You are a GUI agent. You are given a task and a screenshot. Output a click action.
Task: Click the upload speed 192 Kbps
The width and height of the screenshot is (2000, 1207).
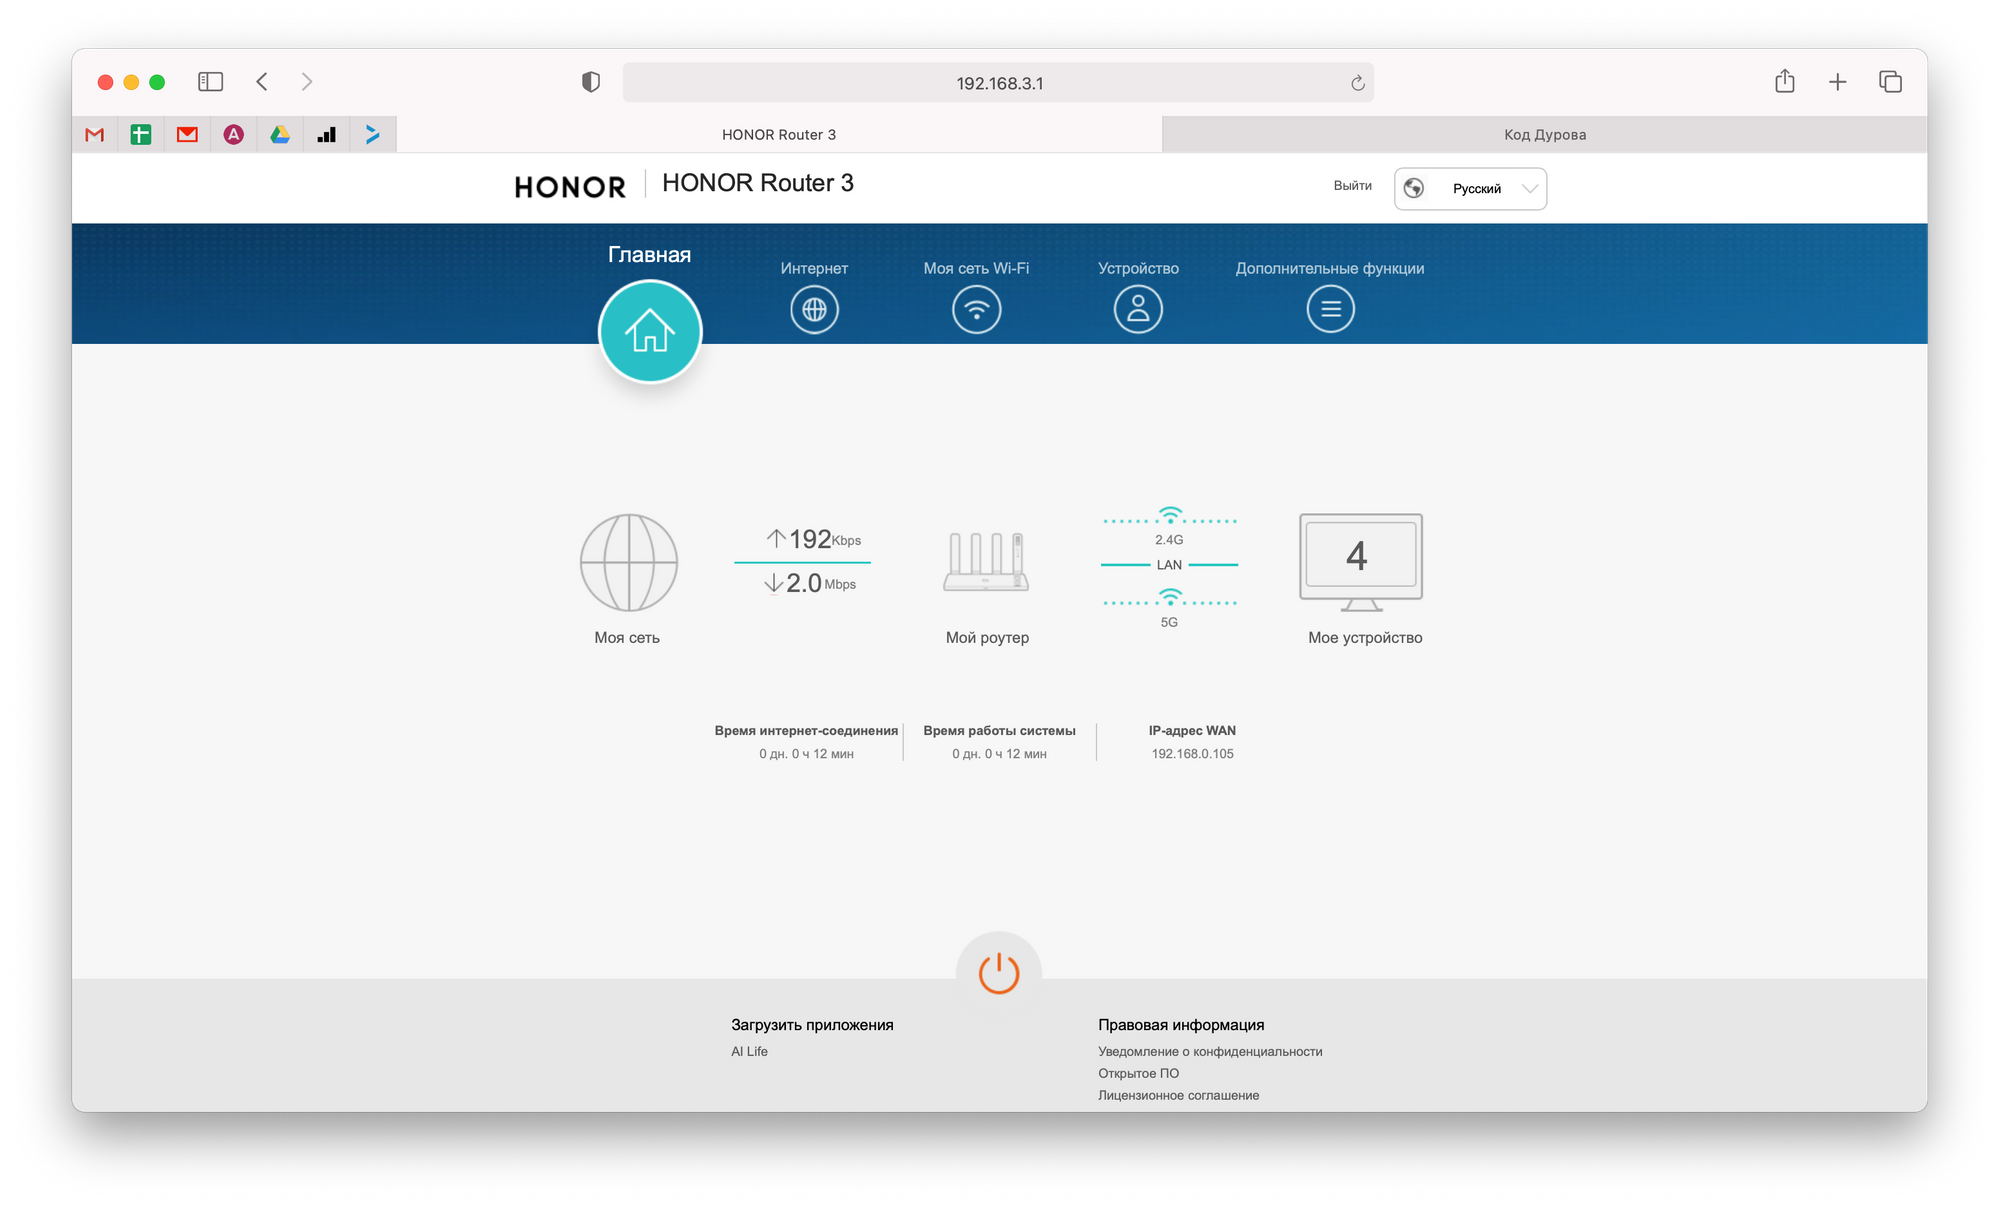814,539
